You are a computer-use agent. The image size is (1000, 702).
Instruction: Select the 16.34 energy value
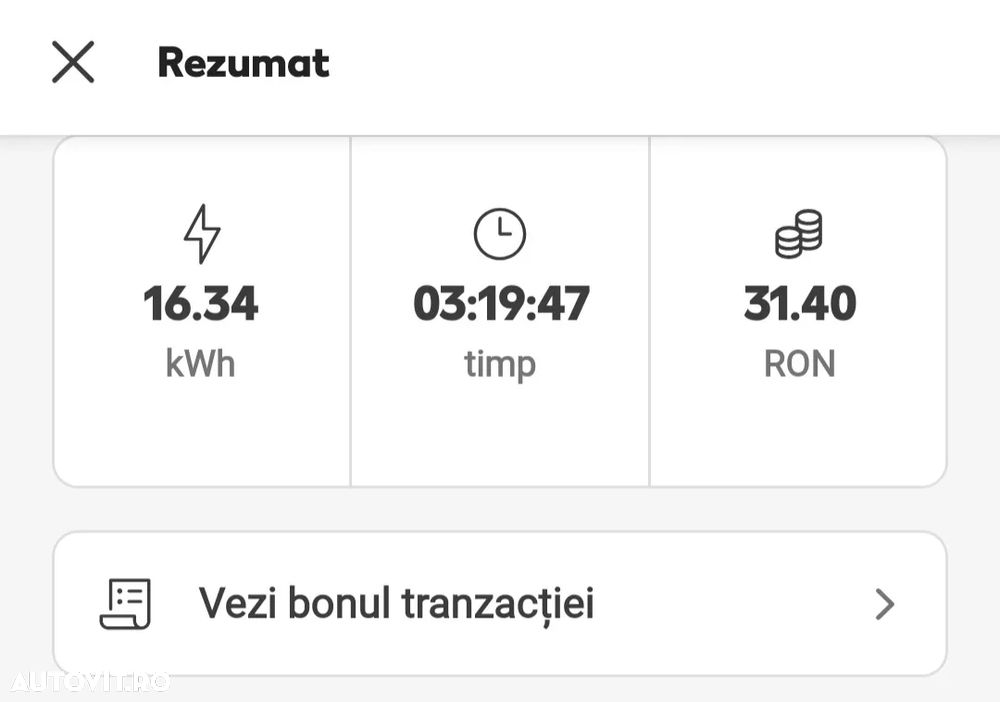[201, 303]
